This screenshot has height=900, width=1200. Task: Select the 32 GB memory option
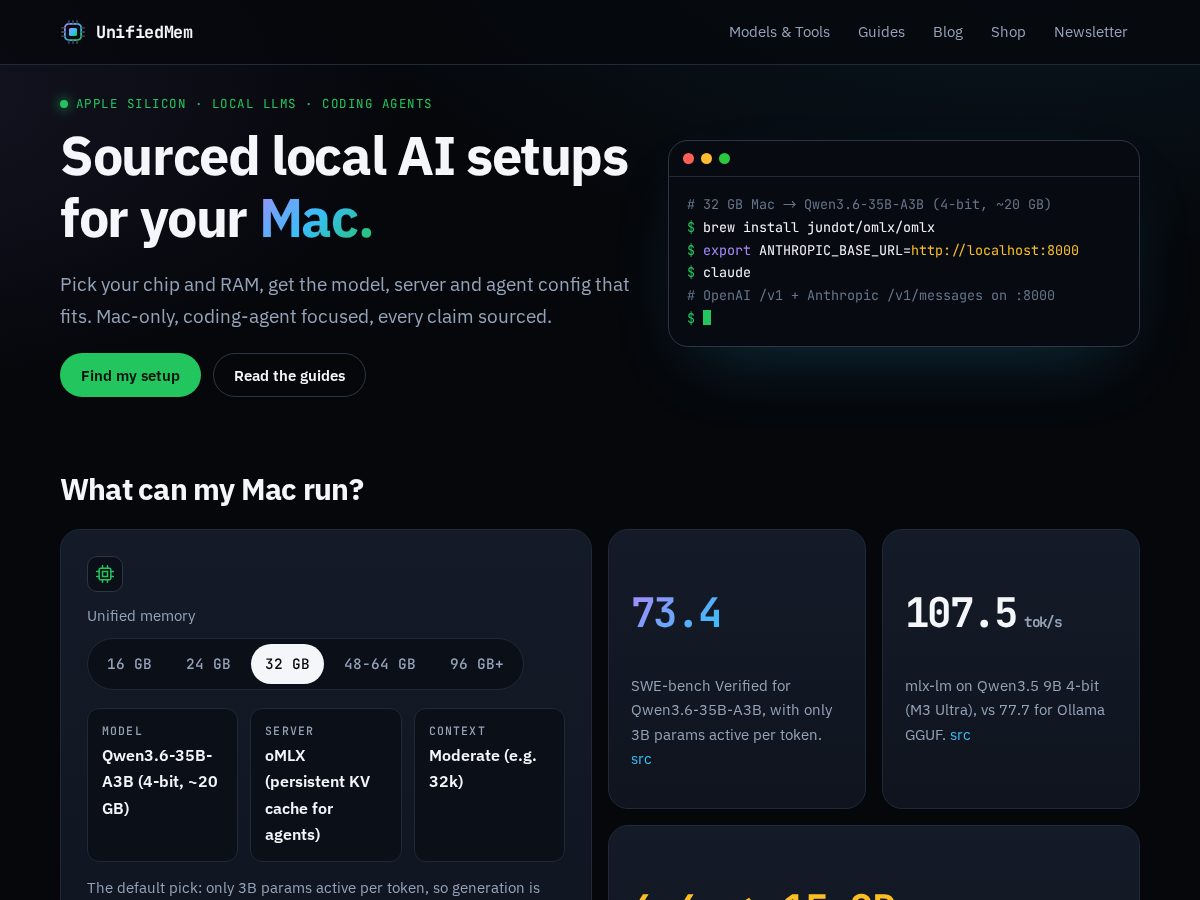pos(287,664)
